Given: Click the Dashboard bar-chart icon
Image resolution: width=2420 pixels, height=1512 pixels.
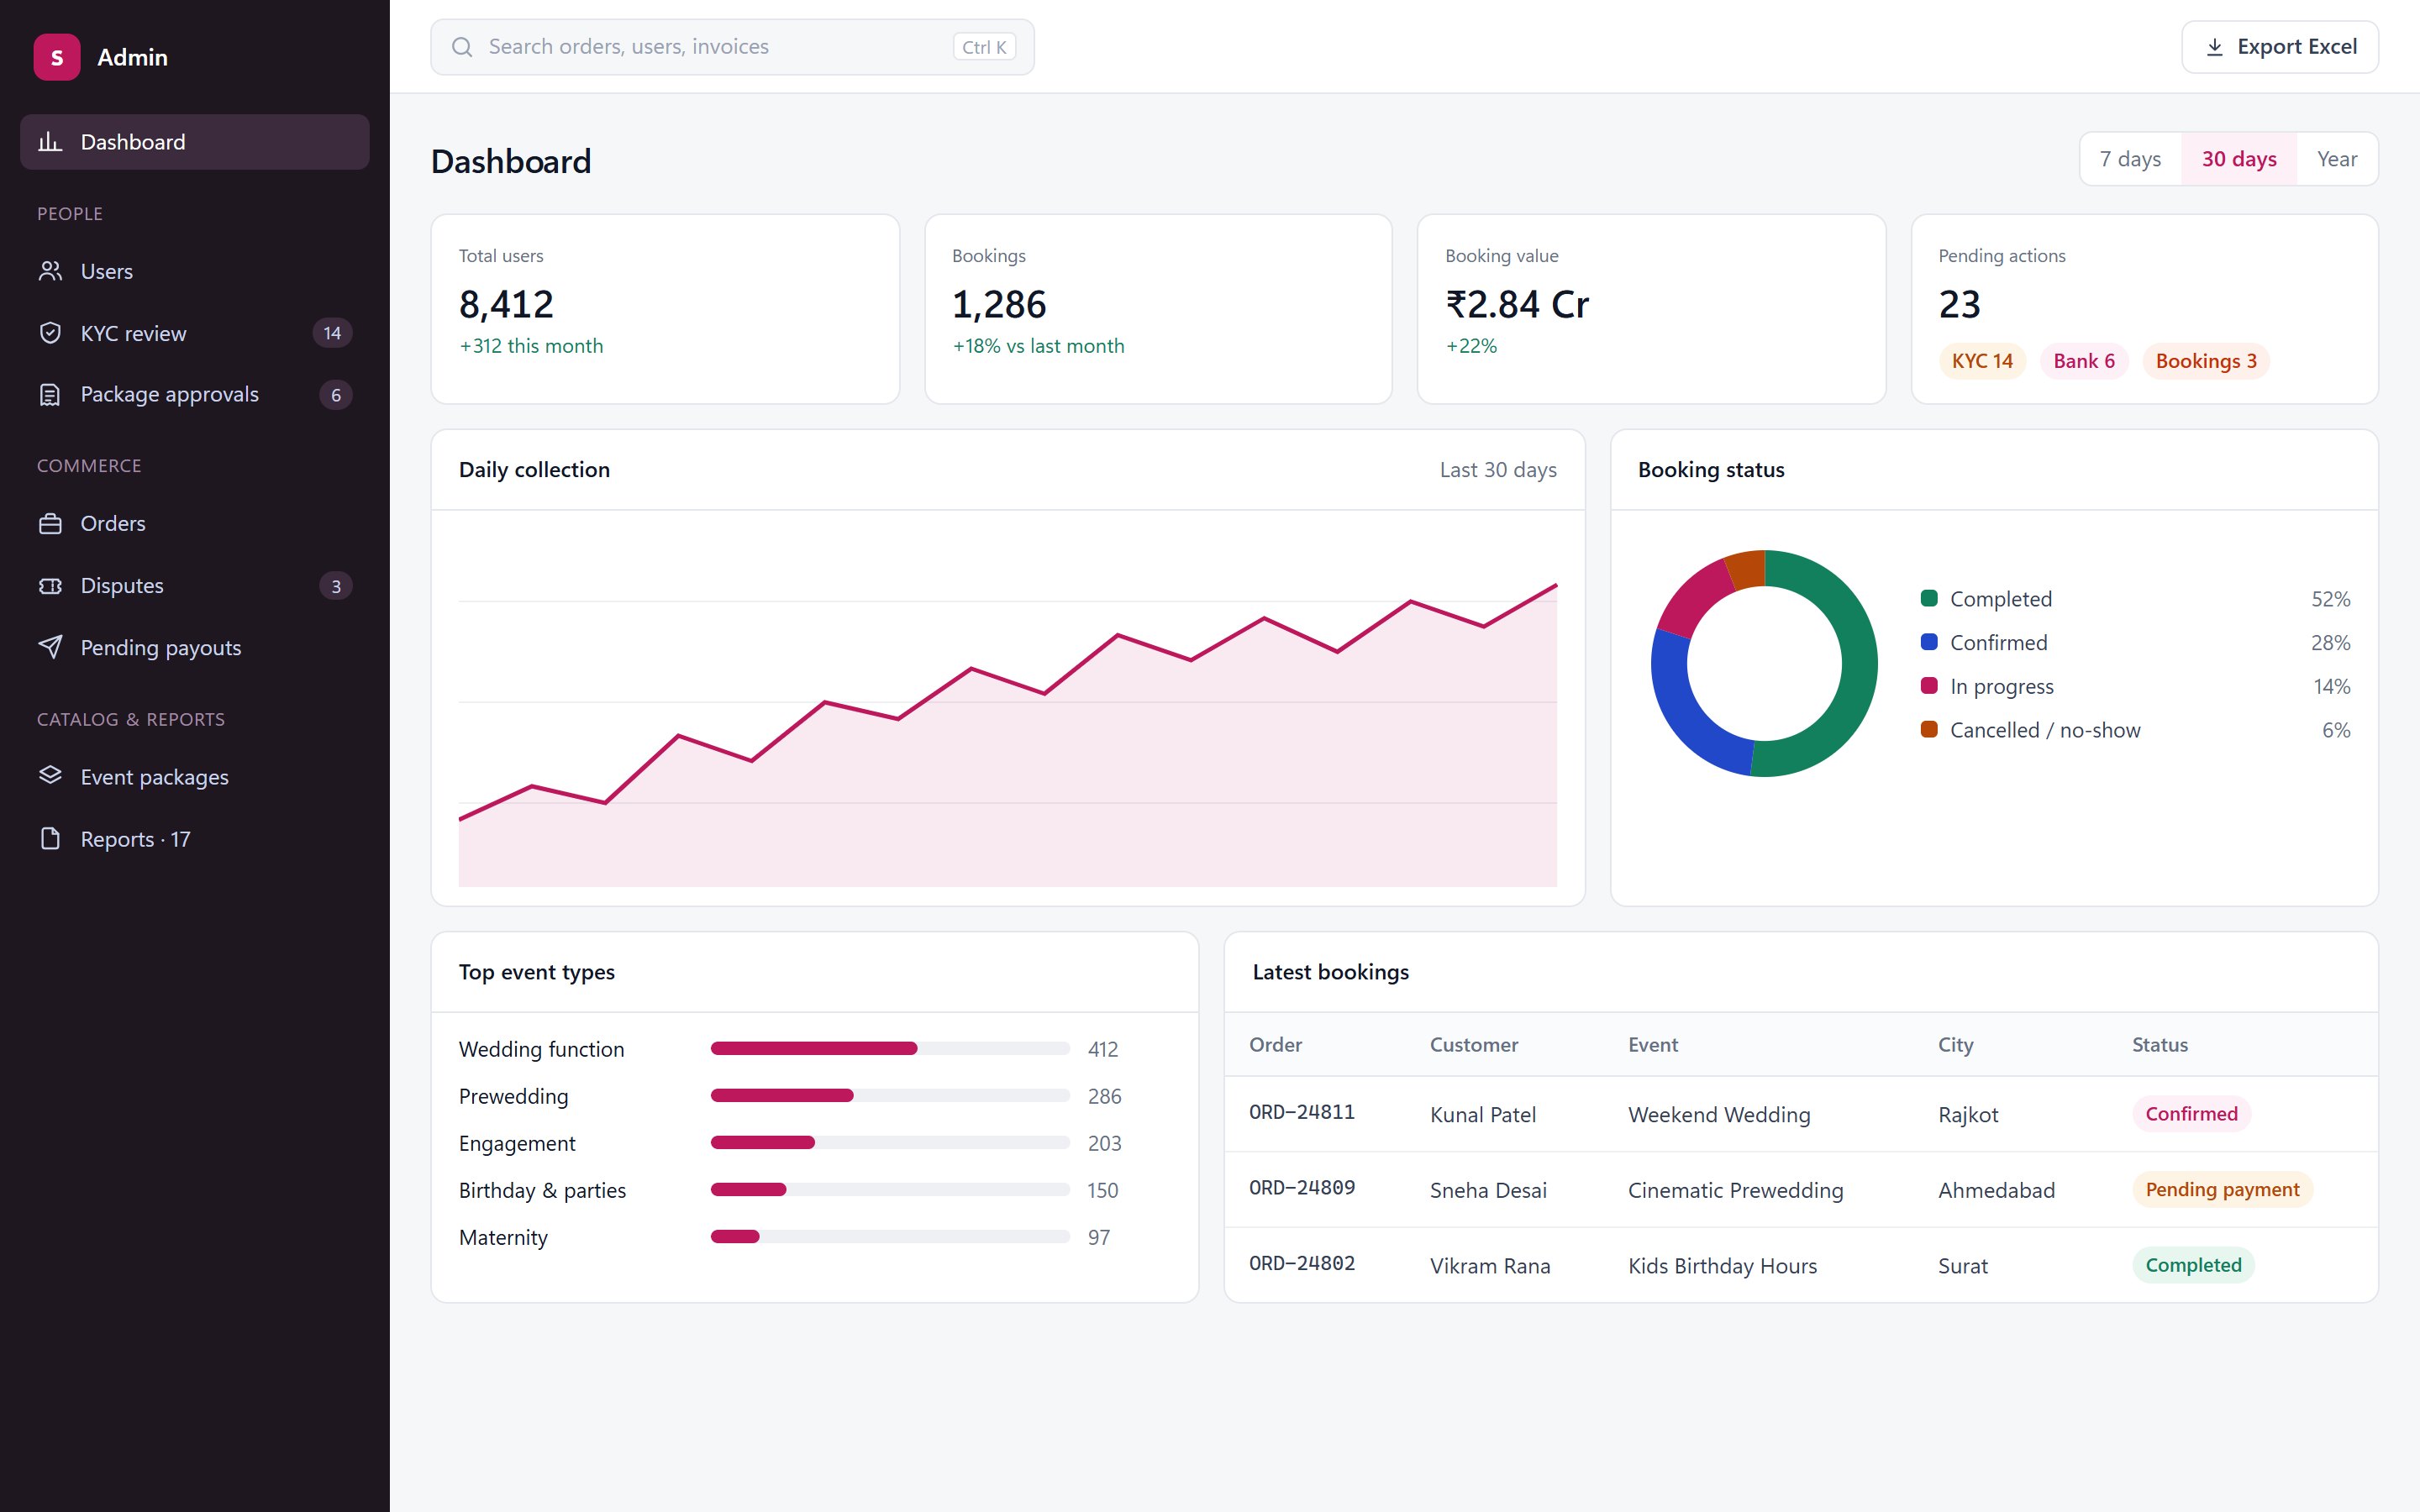Looking at the screenshot, I should (50, 142).
